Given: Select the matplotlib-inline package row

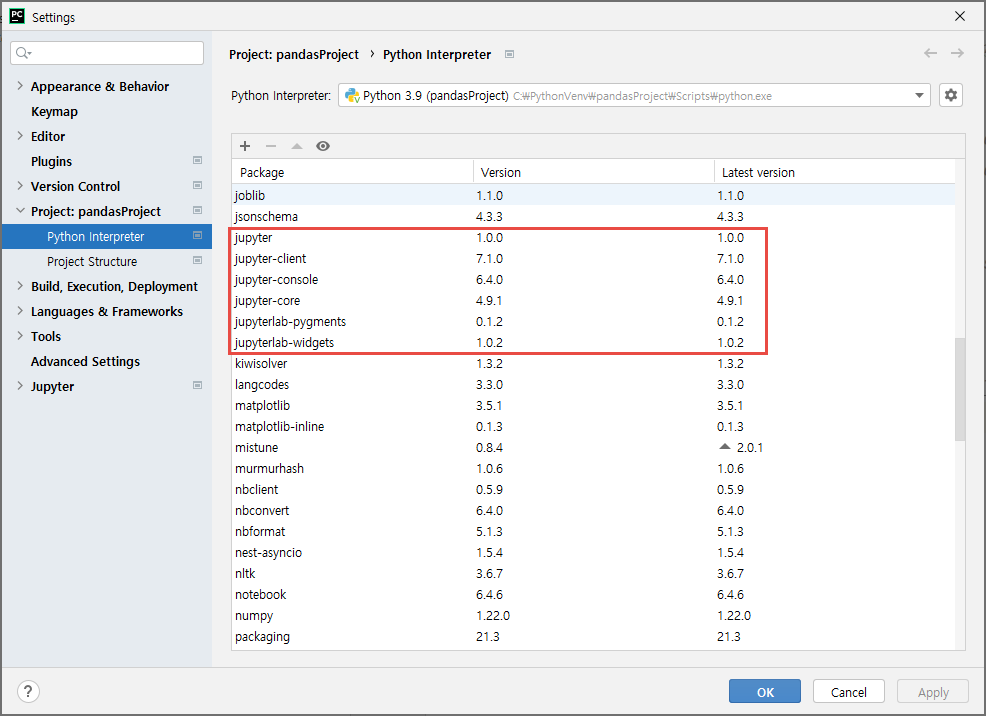Looking at the screenshot, I should coord(593,426).
